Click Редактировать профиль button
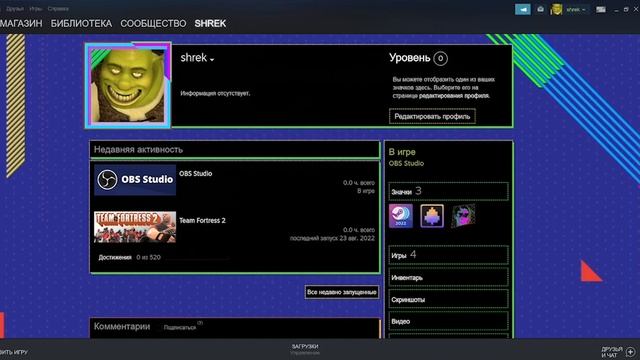 click(x=432, y=116)
